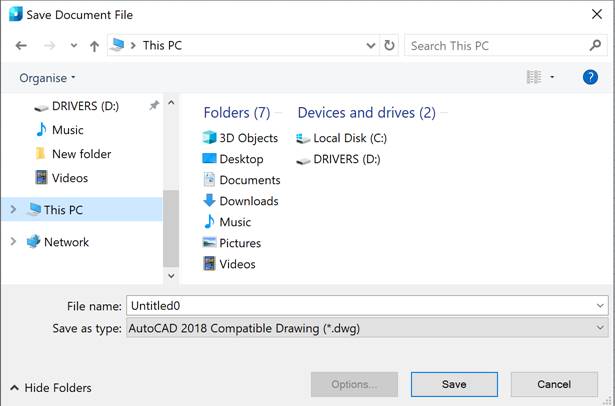Click the Back navigation arrow
This screenshot has height=406, width=615.
coord(21,46)
